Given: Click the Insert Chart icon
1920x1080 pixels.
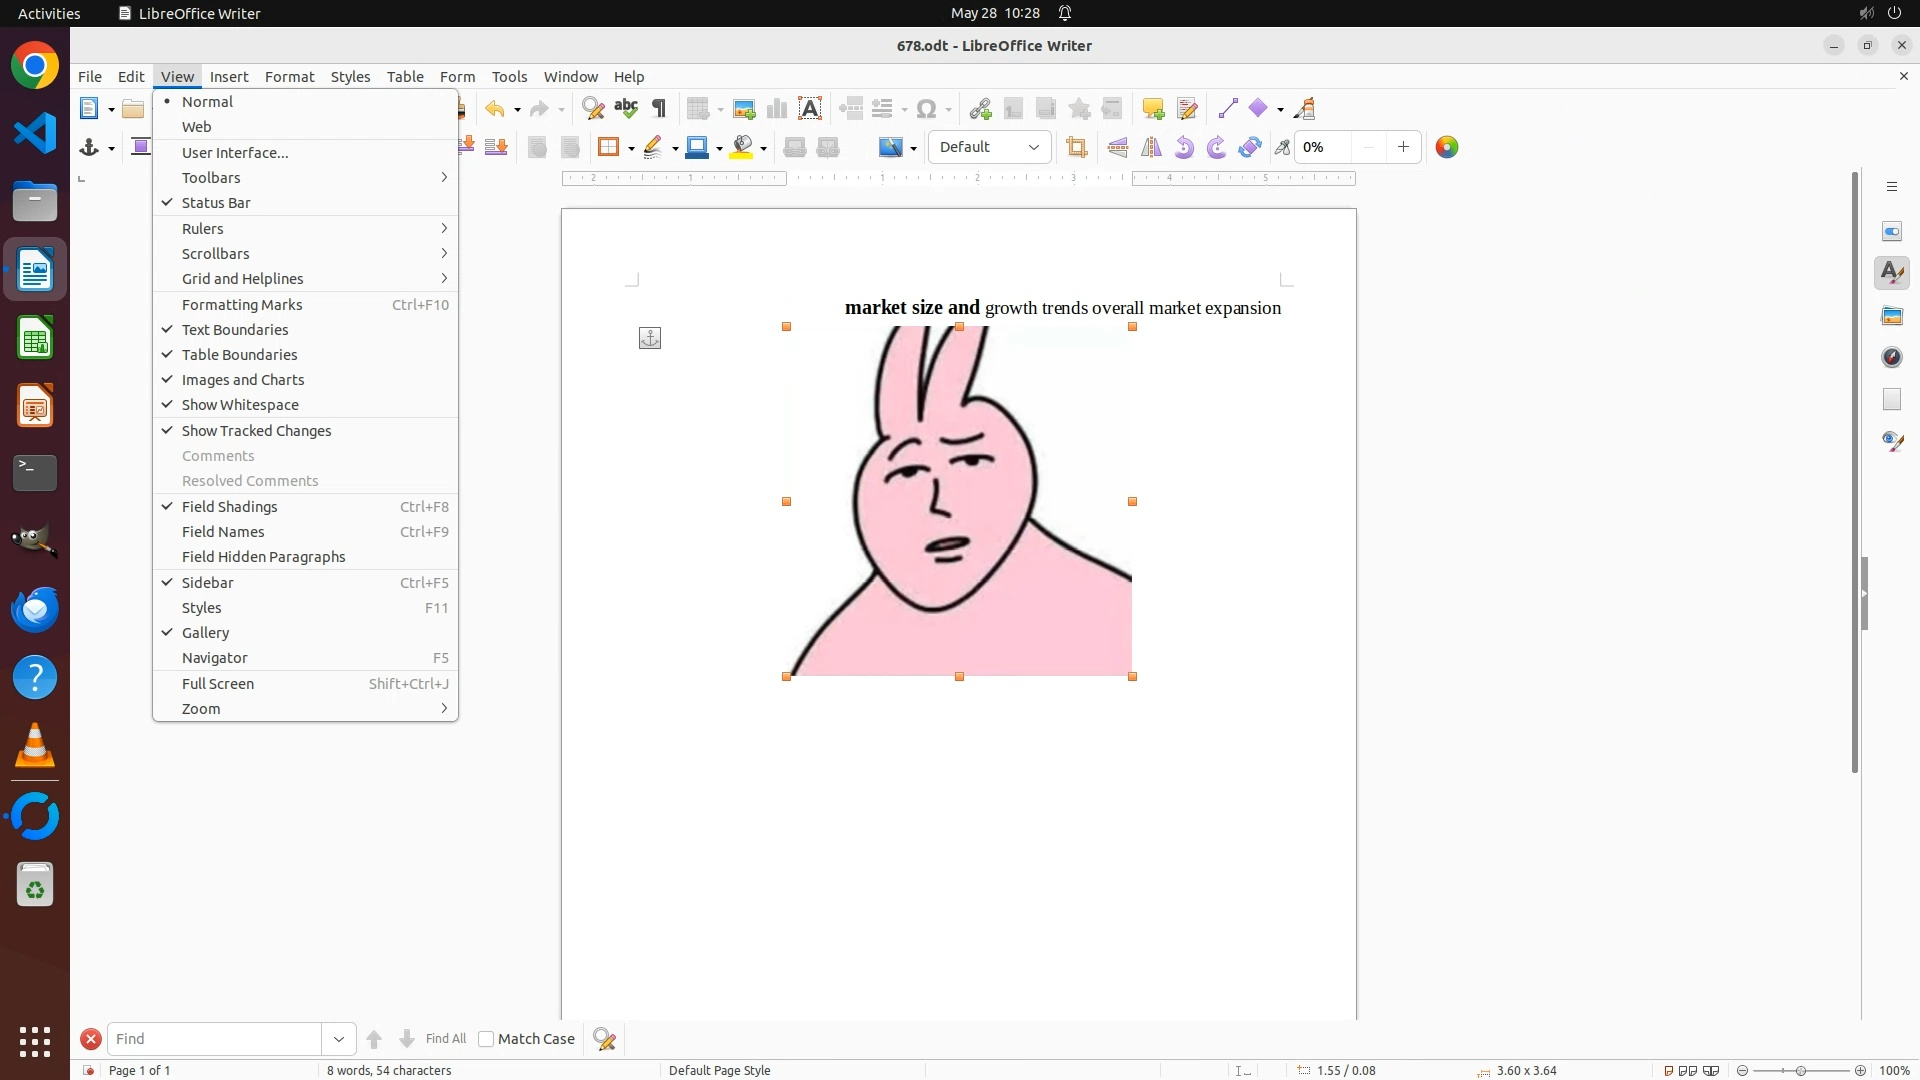Looking at the screenshot, I should click(777, 109).
